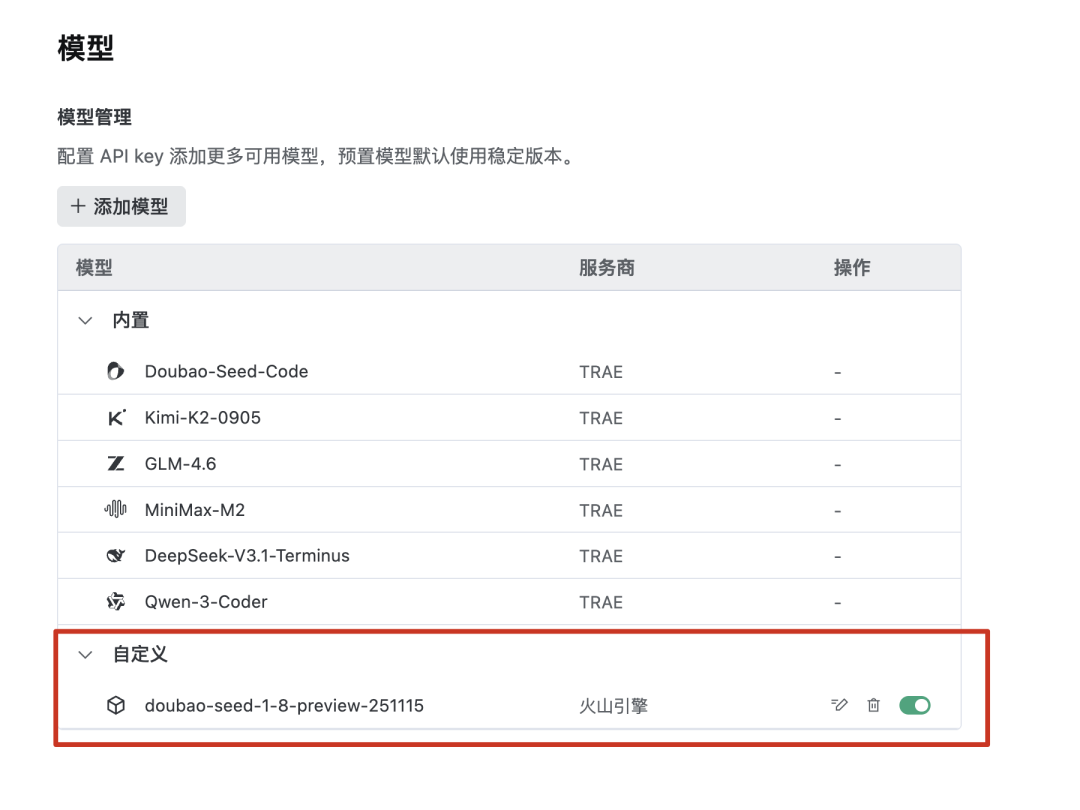Select the Doubao-Seed-Code row

tap(450, 371)
